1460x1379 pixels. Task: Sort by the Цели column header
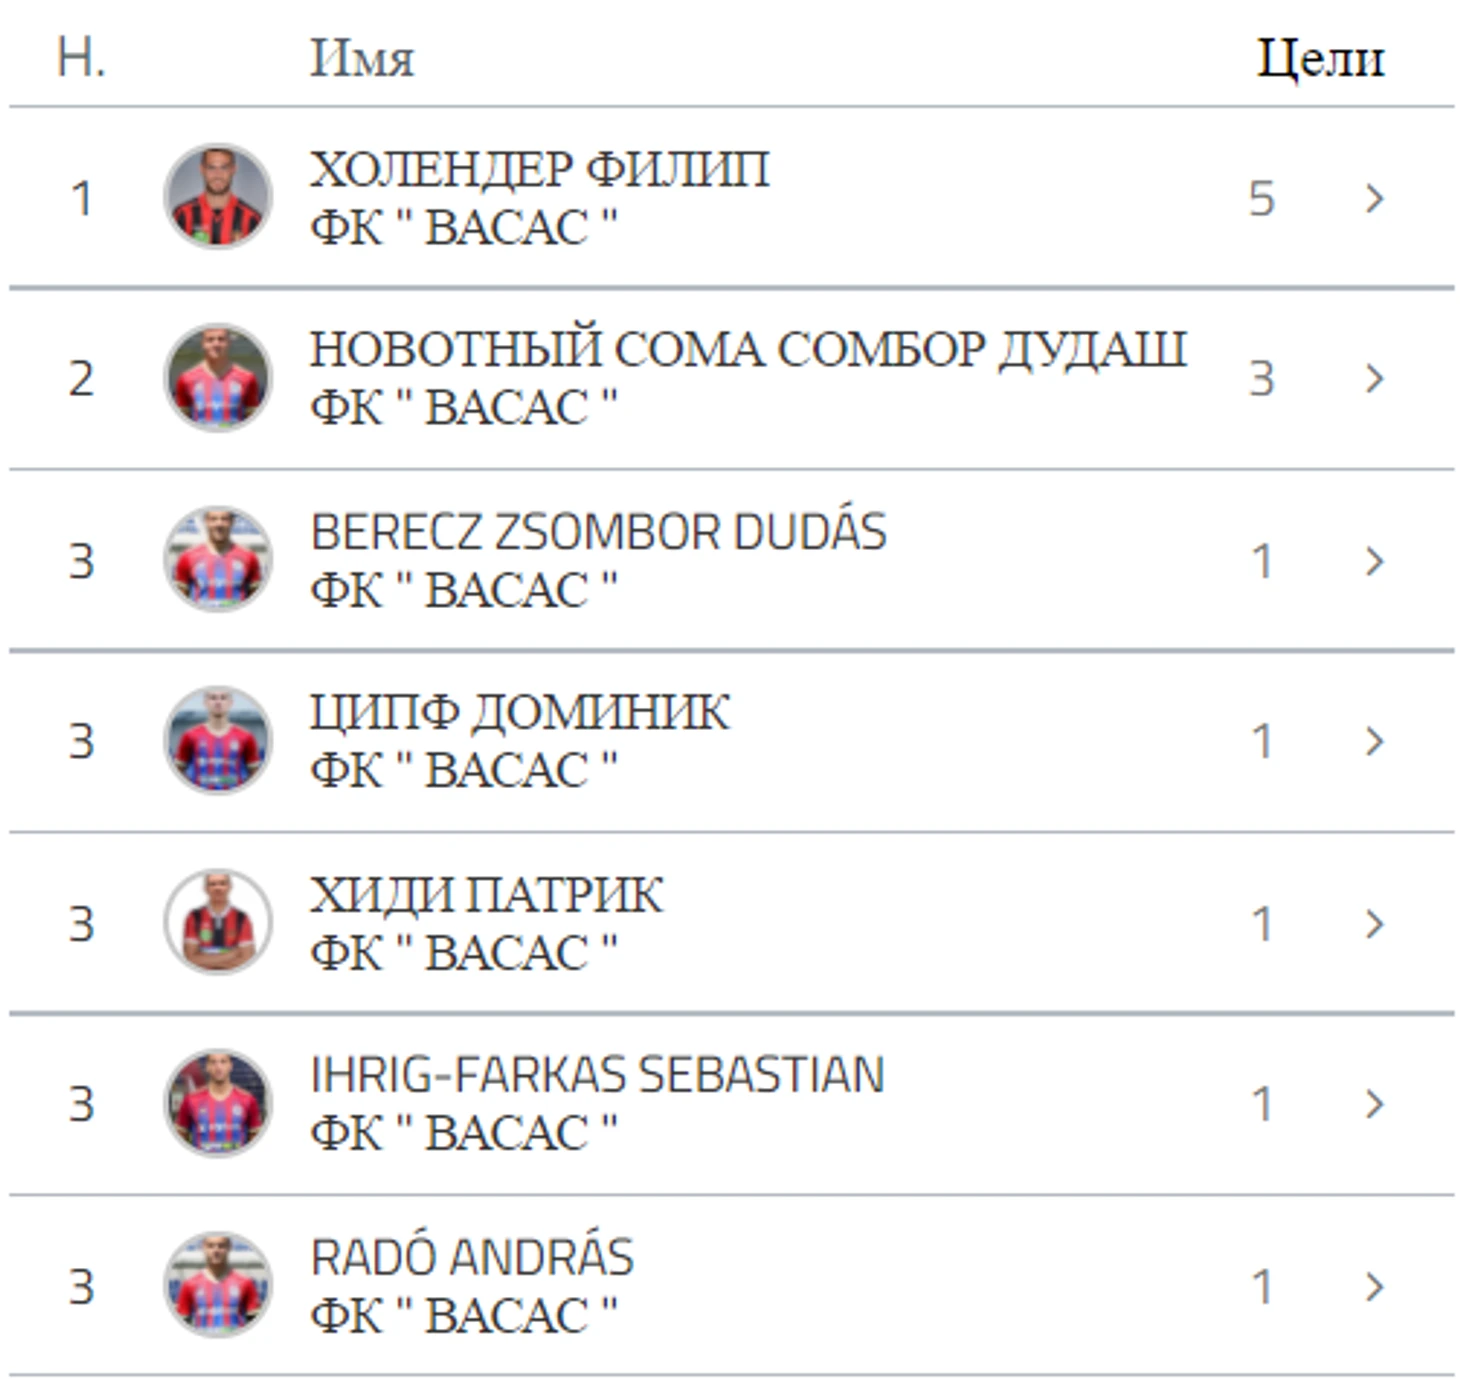[x=1320, y=58]
